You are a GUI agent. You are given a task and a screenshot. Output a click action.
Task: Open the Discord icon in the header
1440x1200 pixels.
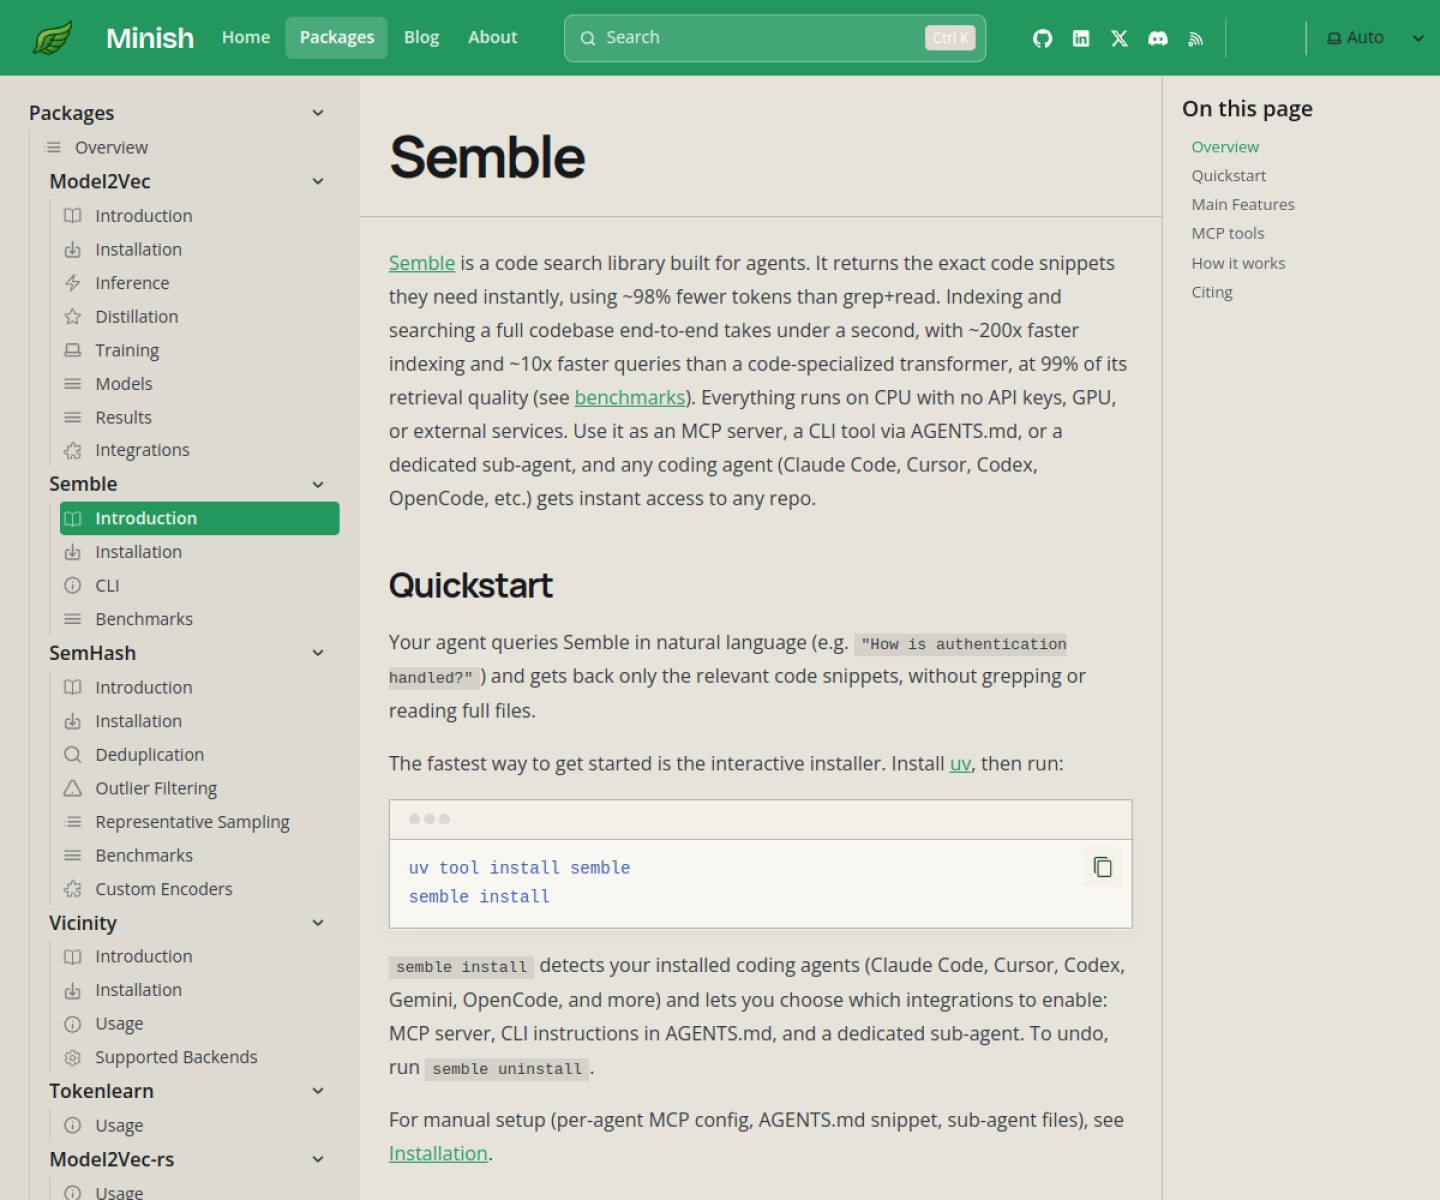point(1158,38)
